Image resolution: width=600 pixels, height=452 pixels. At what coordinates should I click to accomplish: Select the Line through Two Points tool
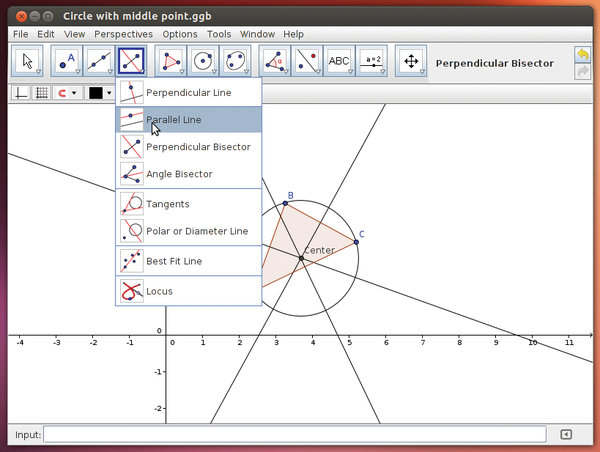pos(100,61)
